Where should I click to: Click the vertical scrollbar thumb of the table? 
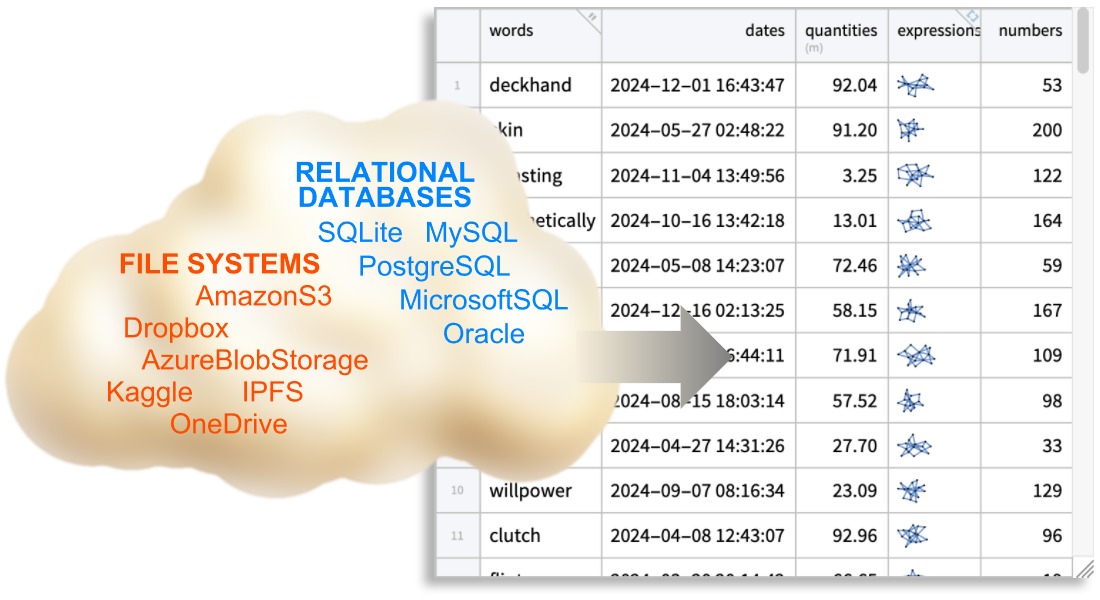(1084, 41)
